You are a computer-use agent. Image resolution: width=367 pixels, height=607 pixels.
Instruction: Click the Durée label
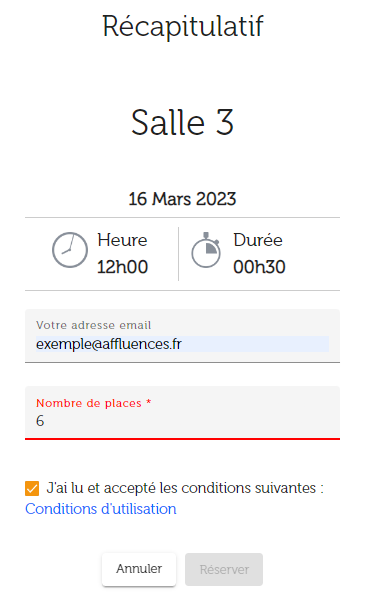258,240
